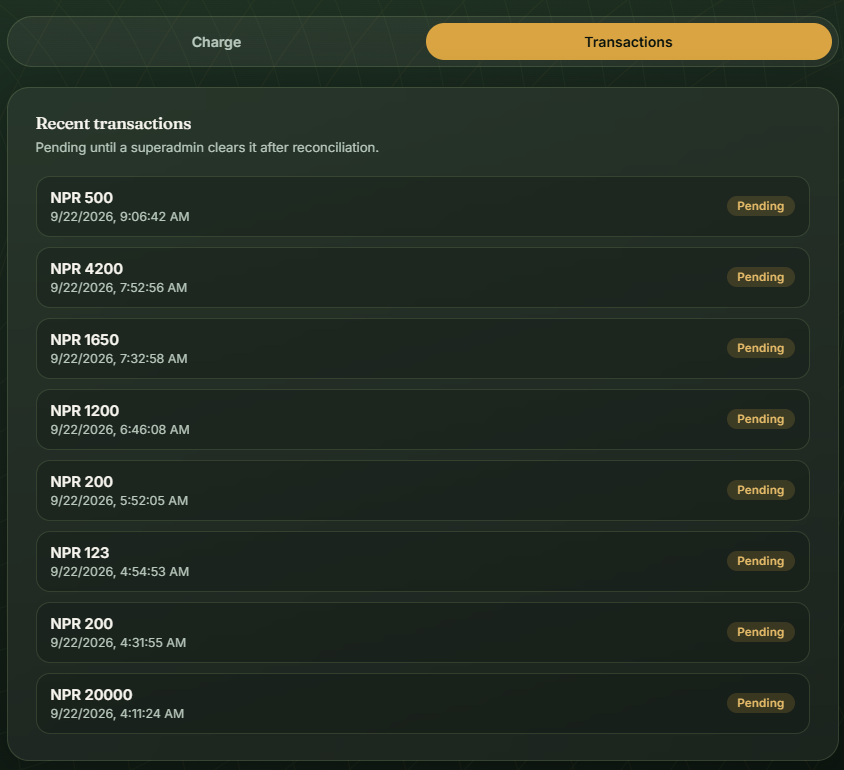Click the superadmin reconciliation note text
Screen dimensions: 844x770
[x=207, y=147]
